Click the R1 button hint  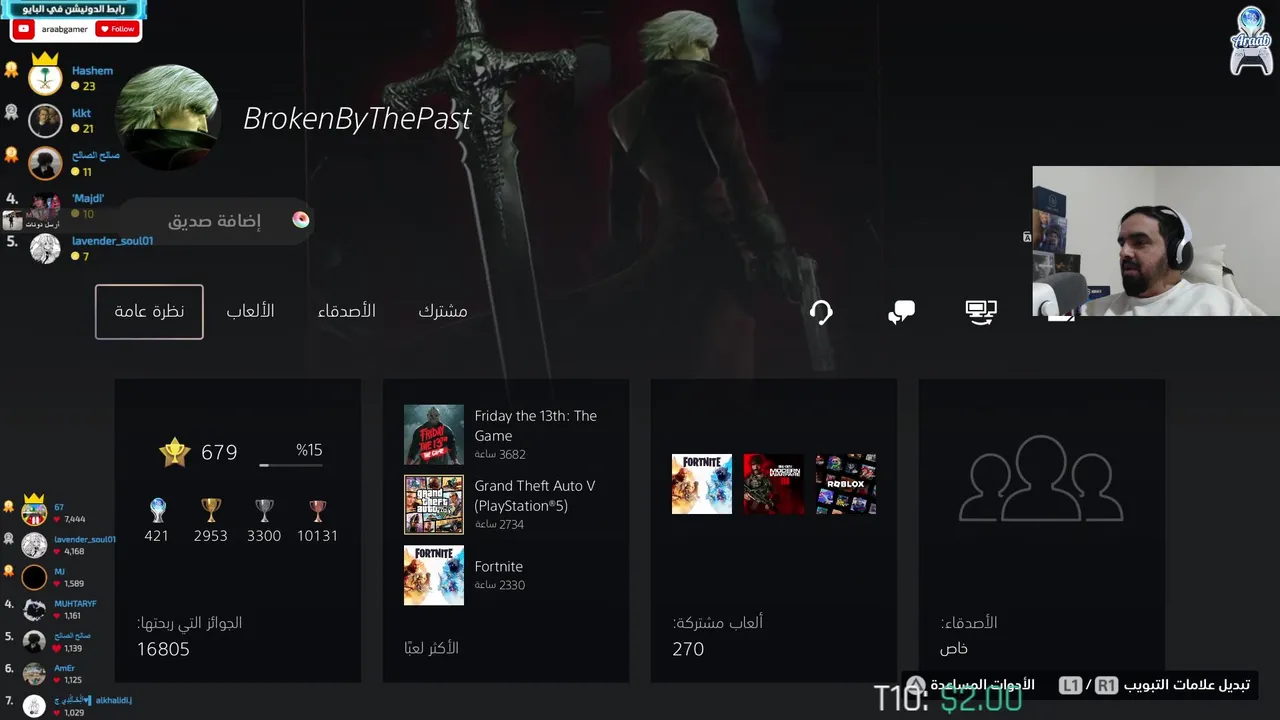(x=1106, y=686)
